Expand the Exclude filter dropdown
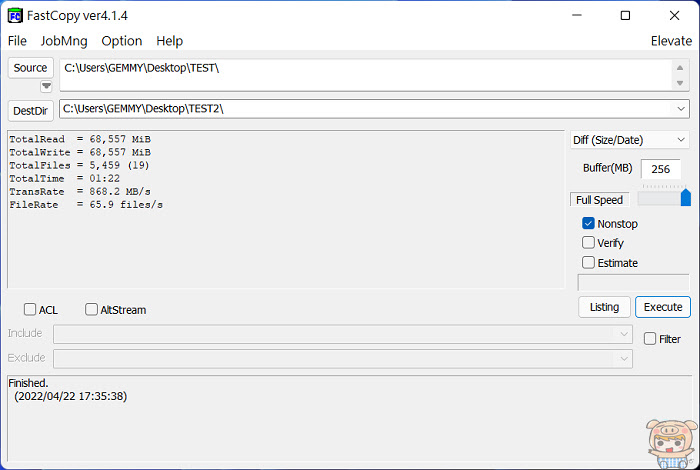The height and width of the screenshot is (470, 700). 624,358
